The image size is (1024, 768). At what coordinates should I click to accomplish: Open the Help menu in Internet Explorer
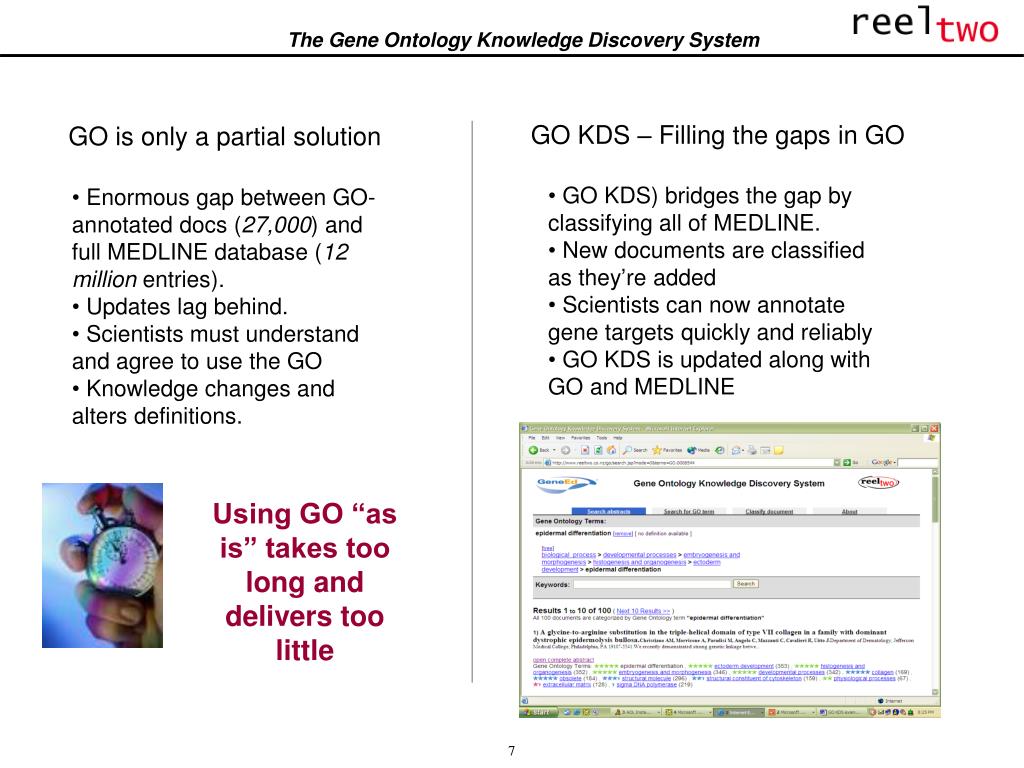pos(618,438)
